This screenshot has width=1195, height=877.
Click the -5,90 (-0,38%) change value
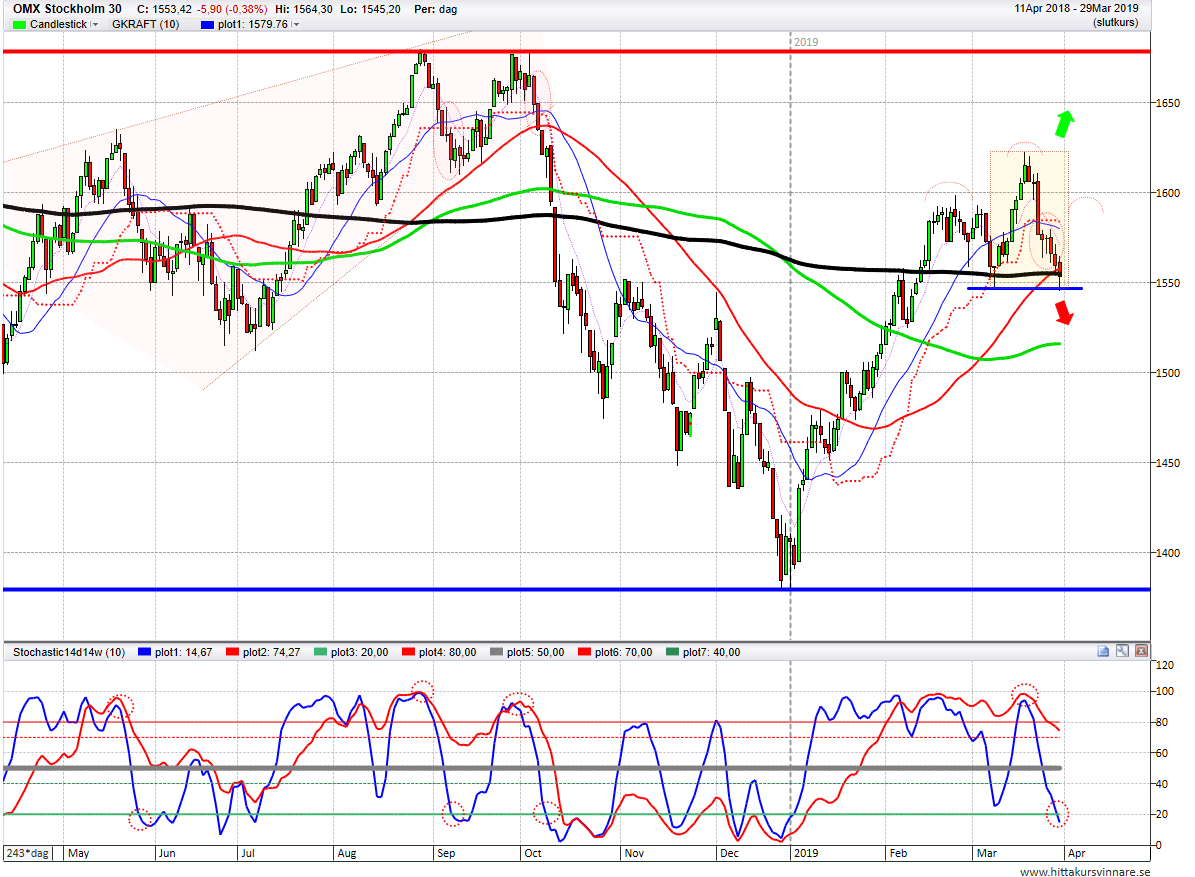232,9
